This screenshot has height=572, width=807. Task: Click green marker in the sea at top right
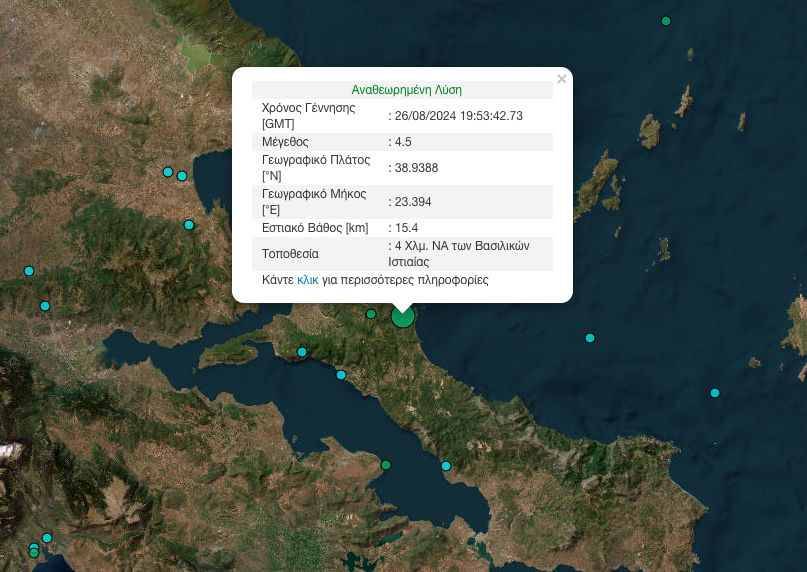[666, 21]
